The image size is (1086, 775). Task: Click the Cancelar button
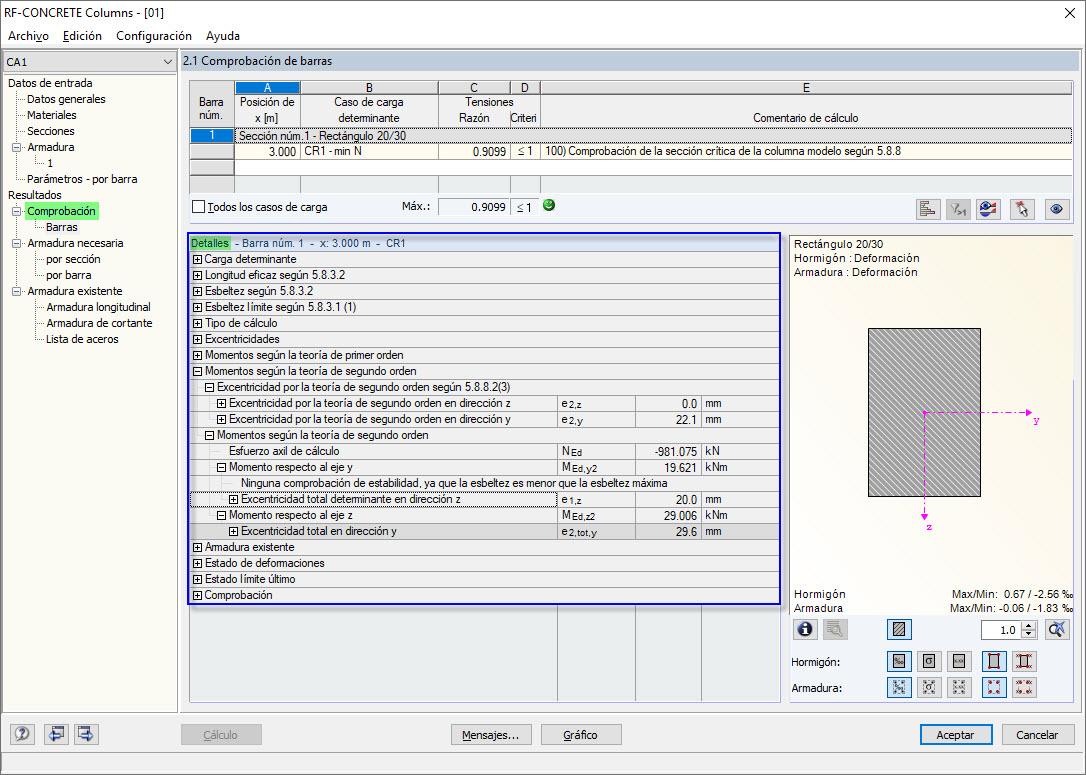pyautogui.click(x=1037, y=735)
